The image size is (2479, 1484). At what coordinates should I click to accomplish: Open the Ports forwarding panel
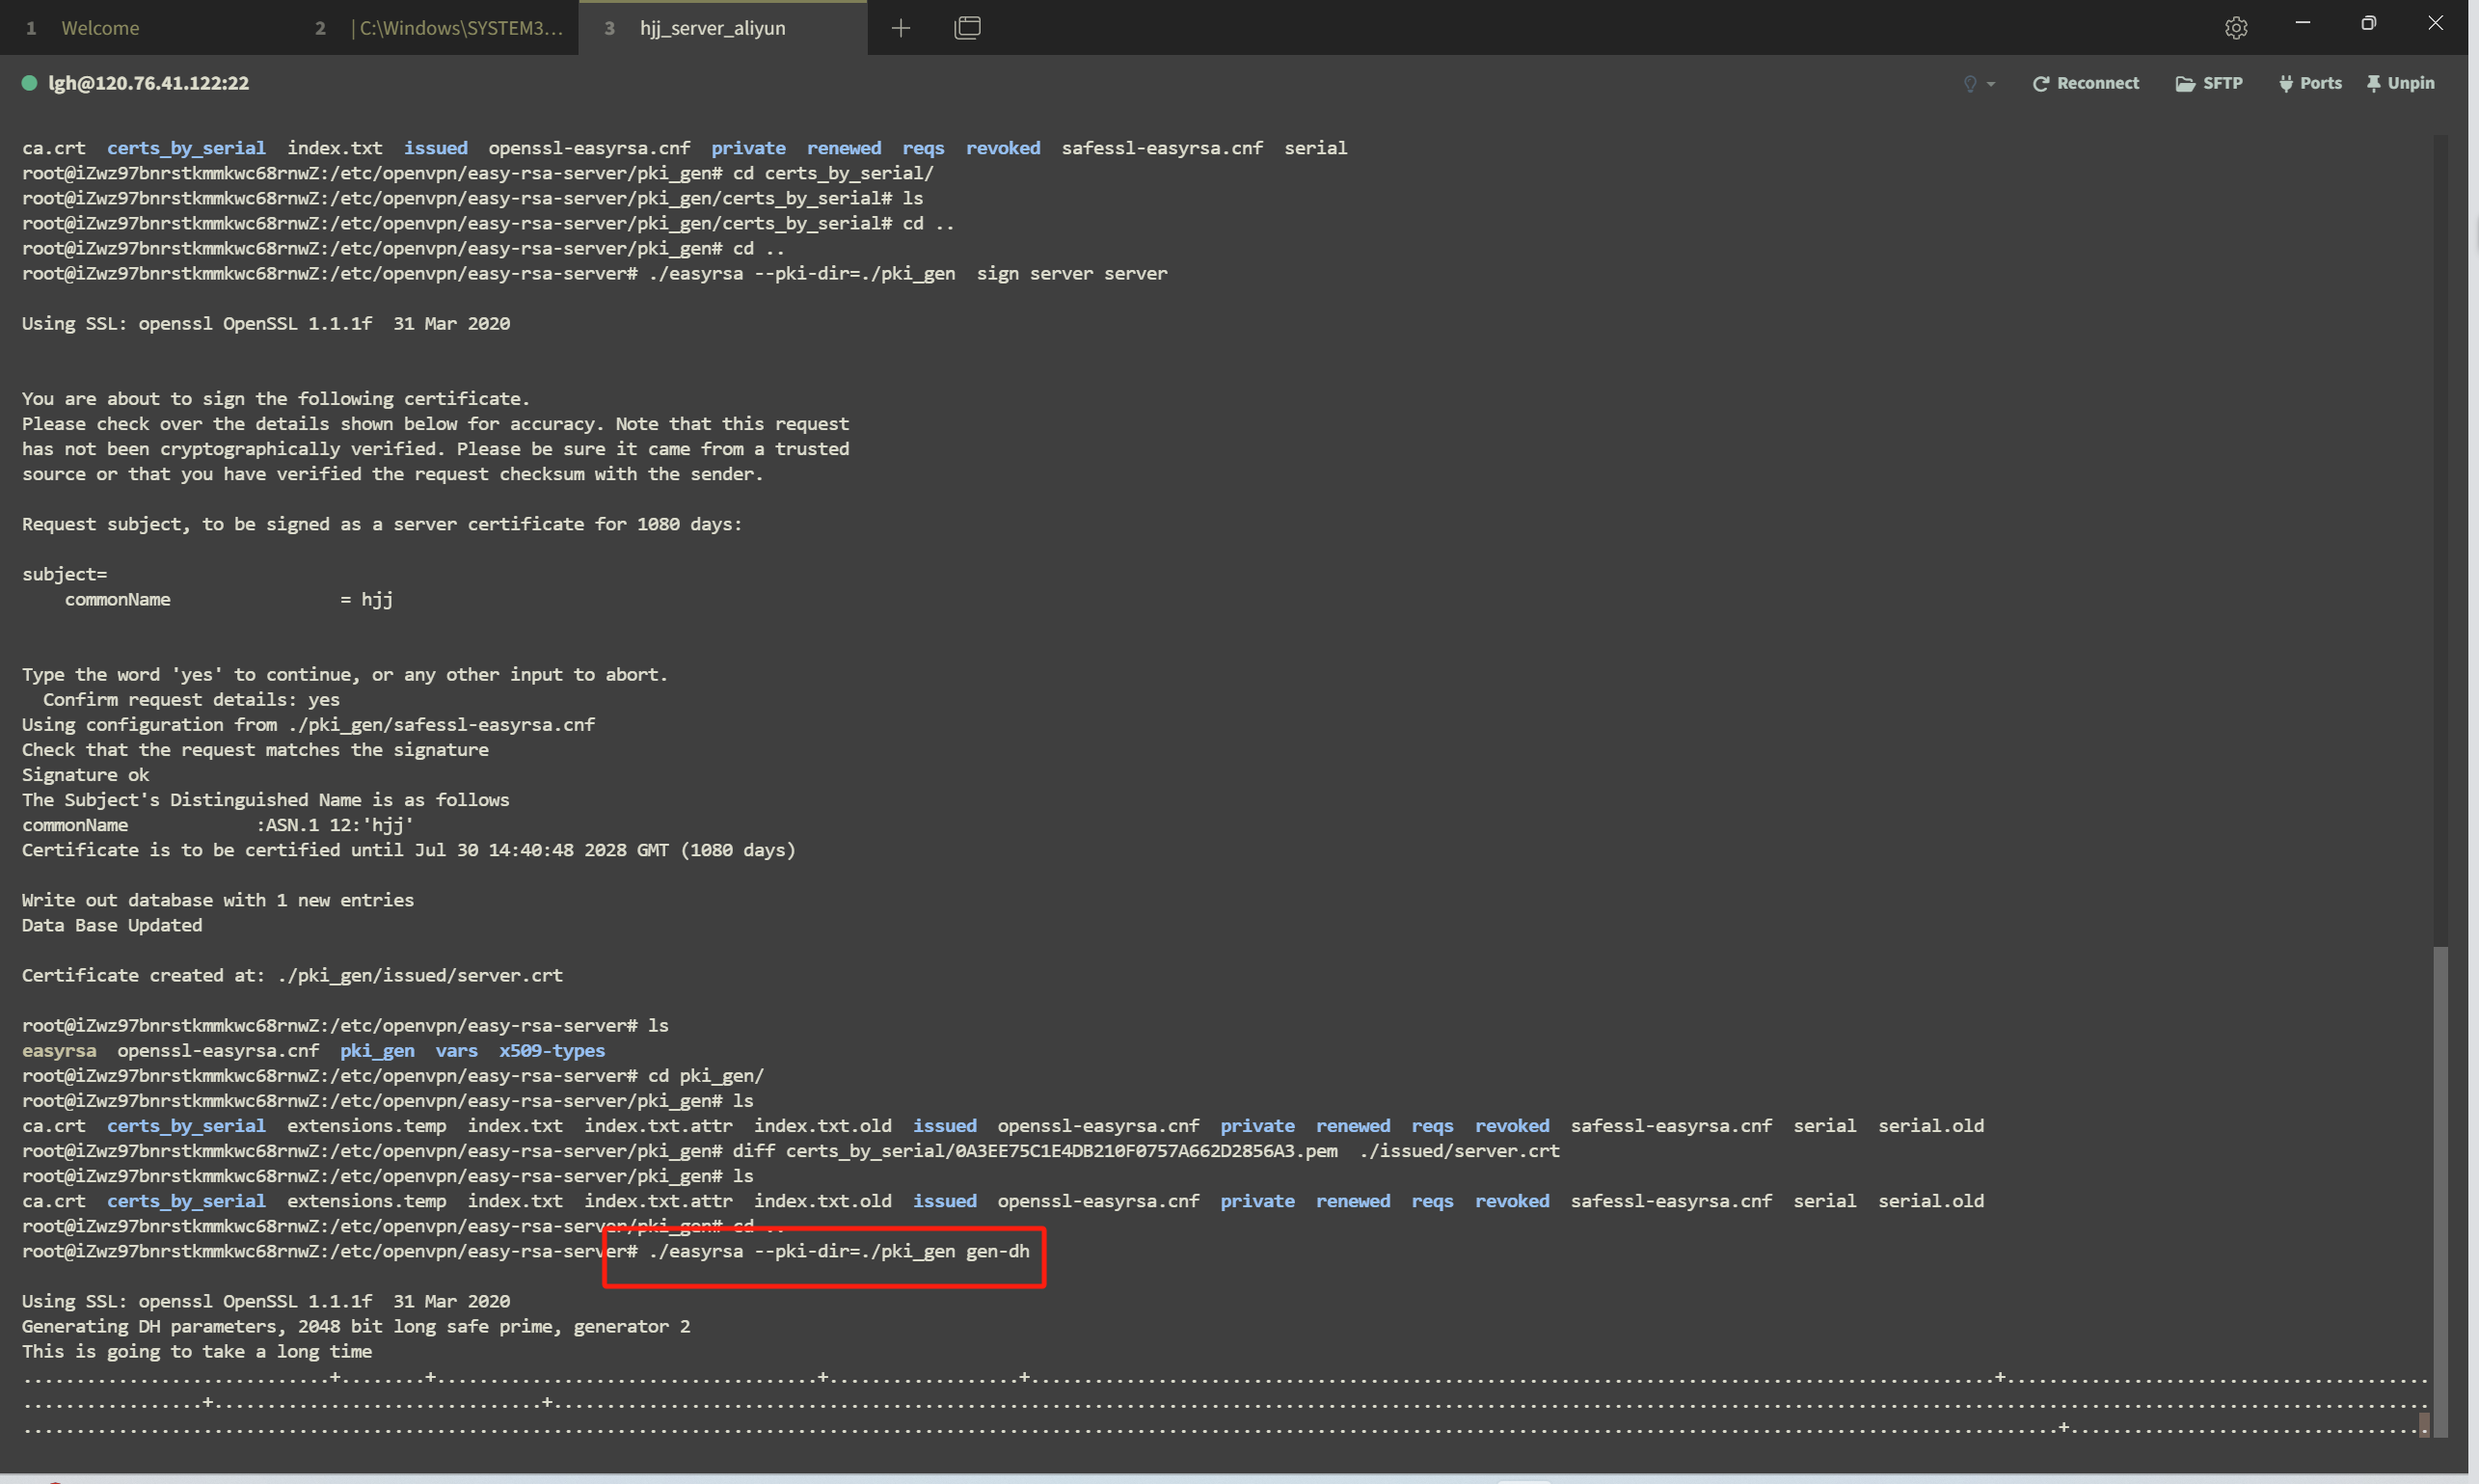tap(2310, 83)
